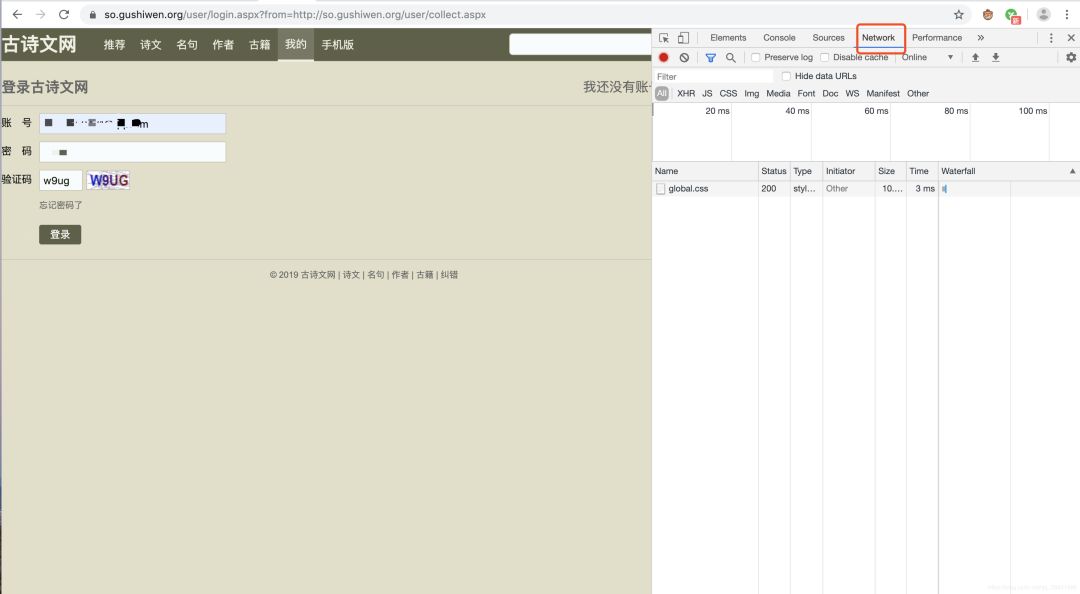This screenshot has width=1080, height=594.
Task: Reload the page with refresh icon
Action: pos(64,14)
